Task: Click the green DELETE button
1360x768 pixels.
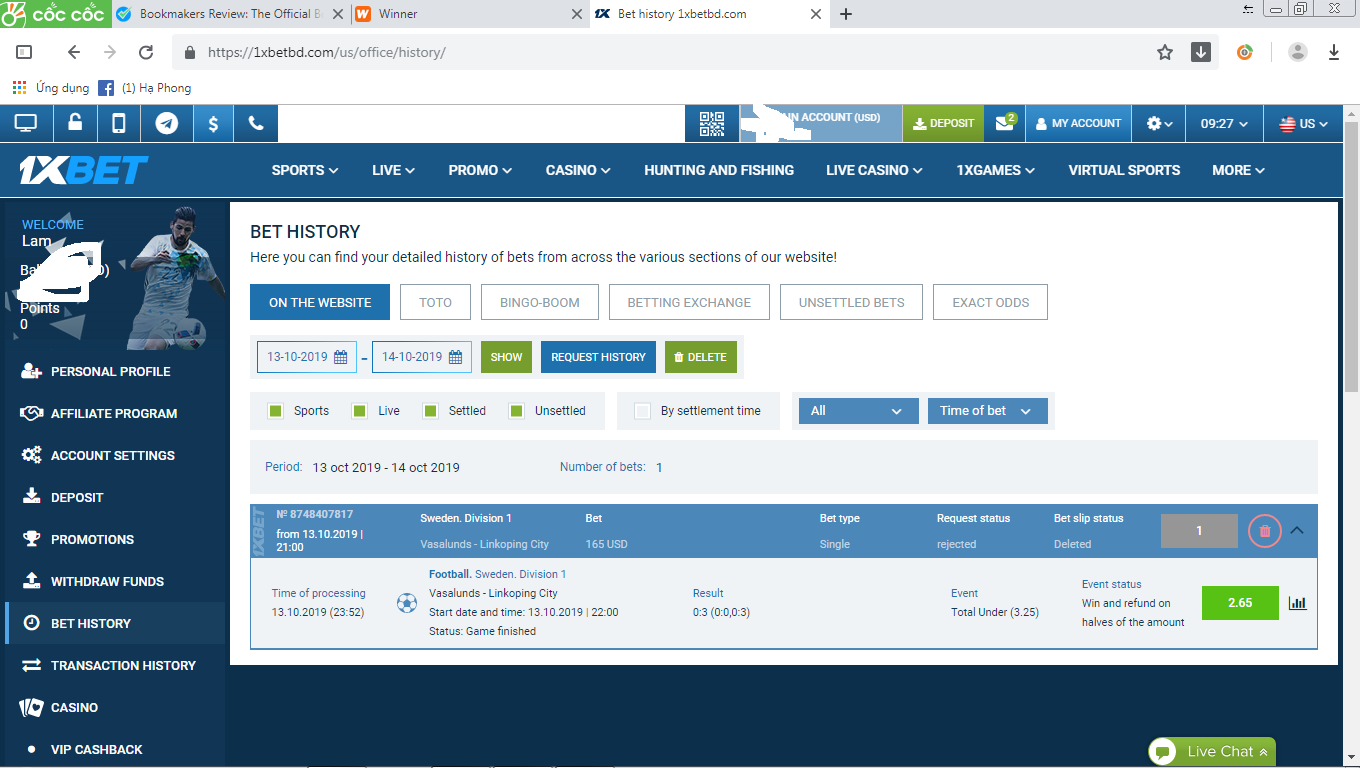Action: click(701, 357)
